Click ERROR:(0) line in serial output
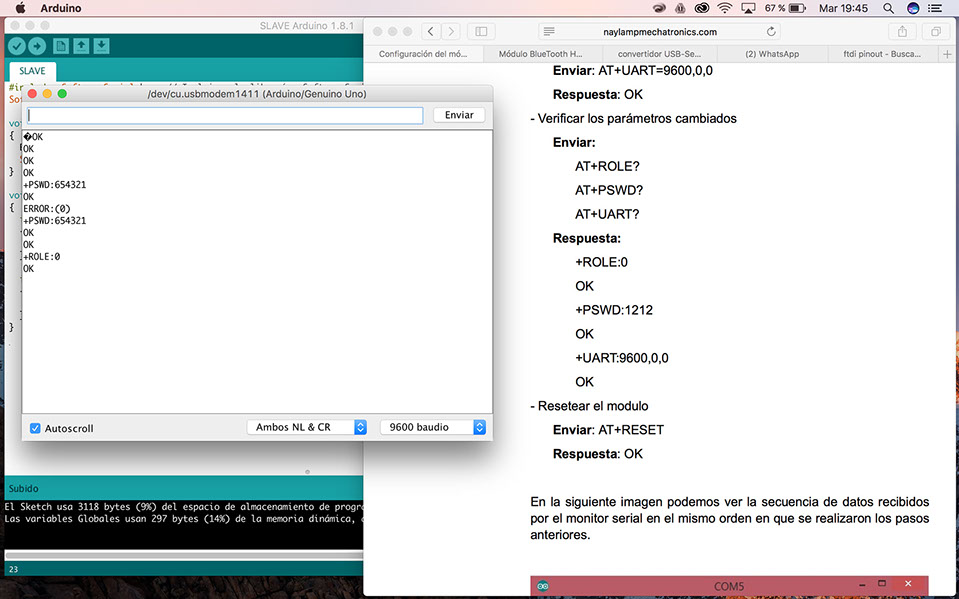 tap(46, 209)
